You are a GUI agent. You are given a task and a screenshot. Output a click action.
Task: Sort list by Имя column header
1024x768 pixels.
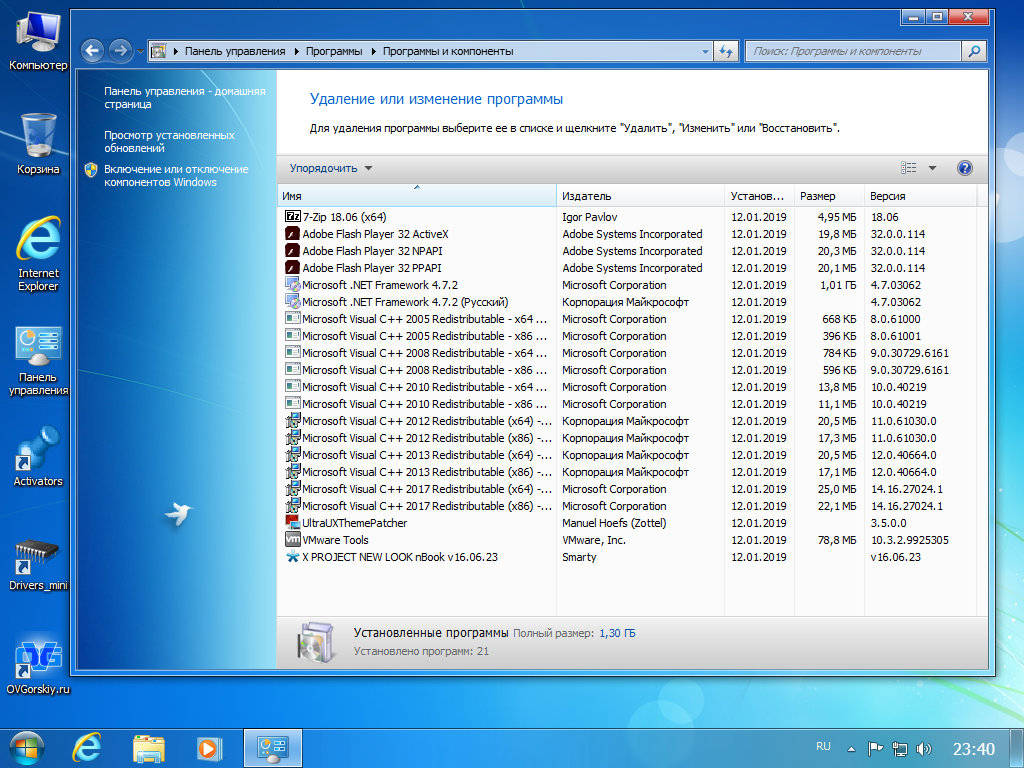417,196
